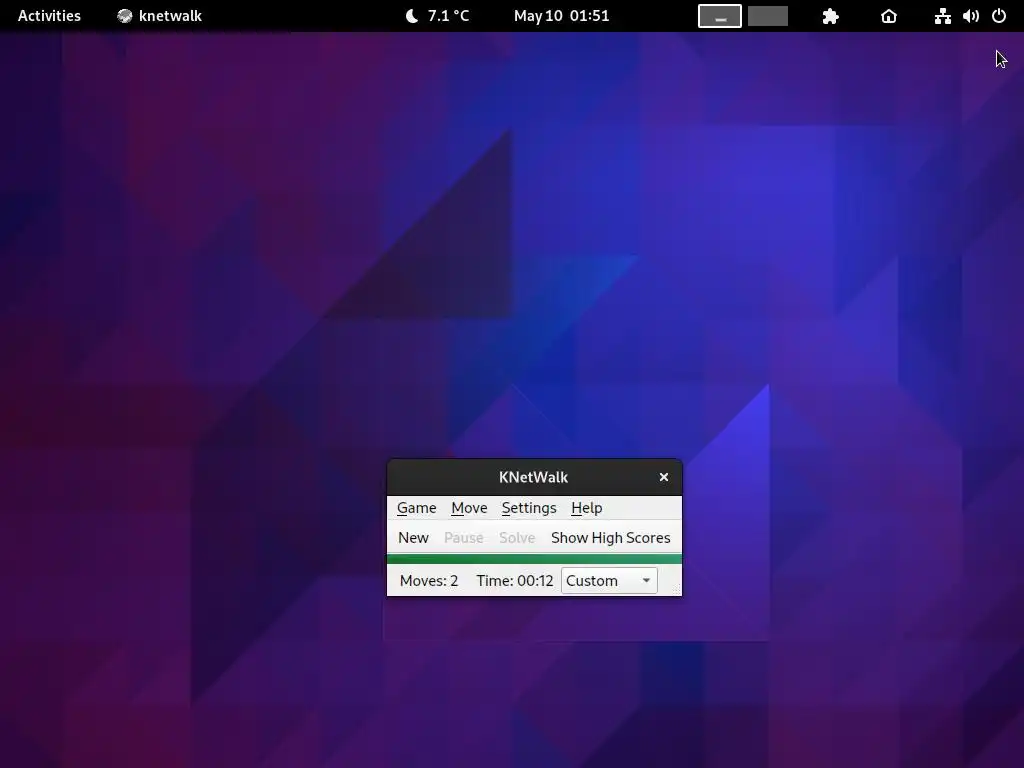1024x768 pixels.
Task: Open the Settings menu
Action: click(529, 508)
